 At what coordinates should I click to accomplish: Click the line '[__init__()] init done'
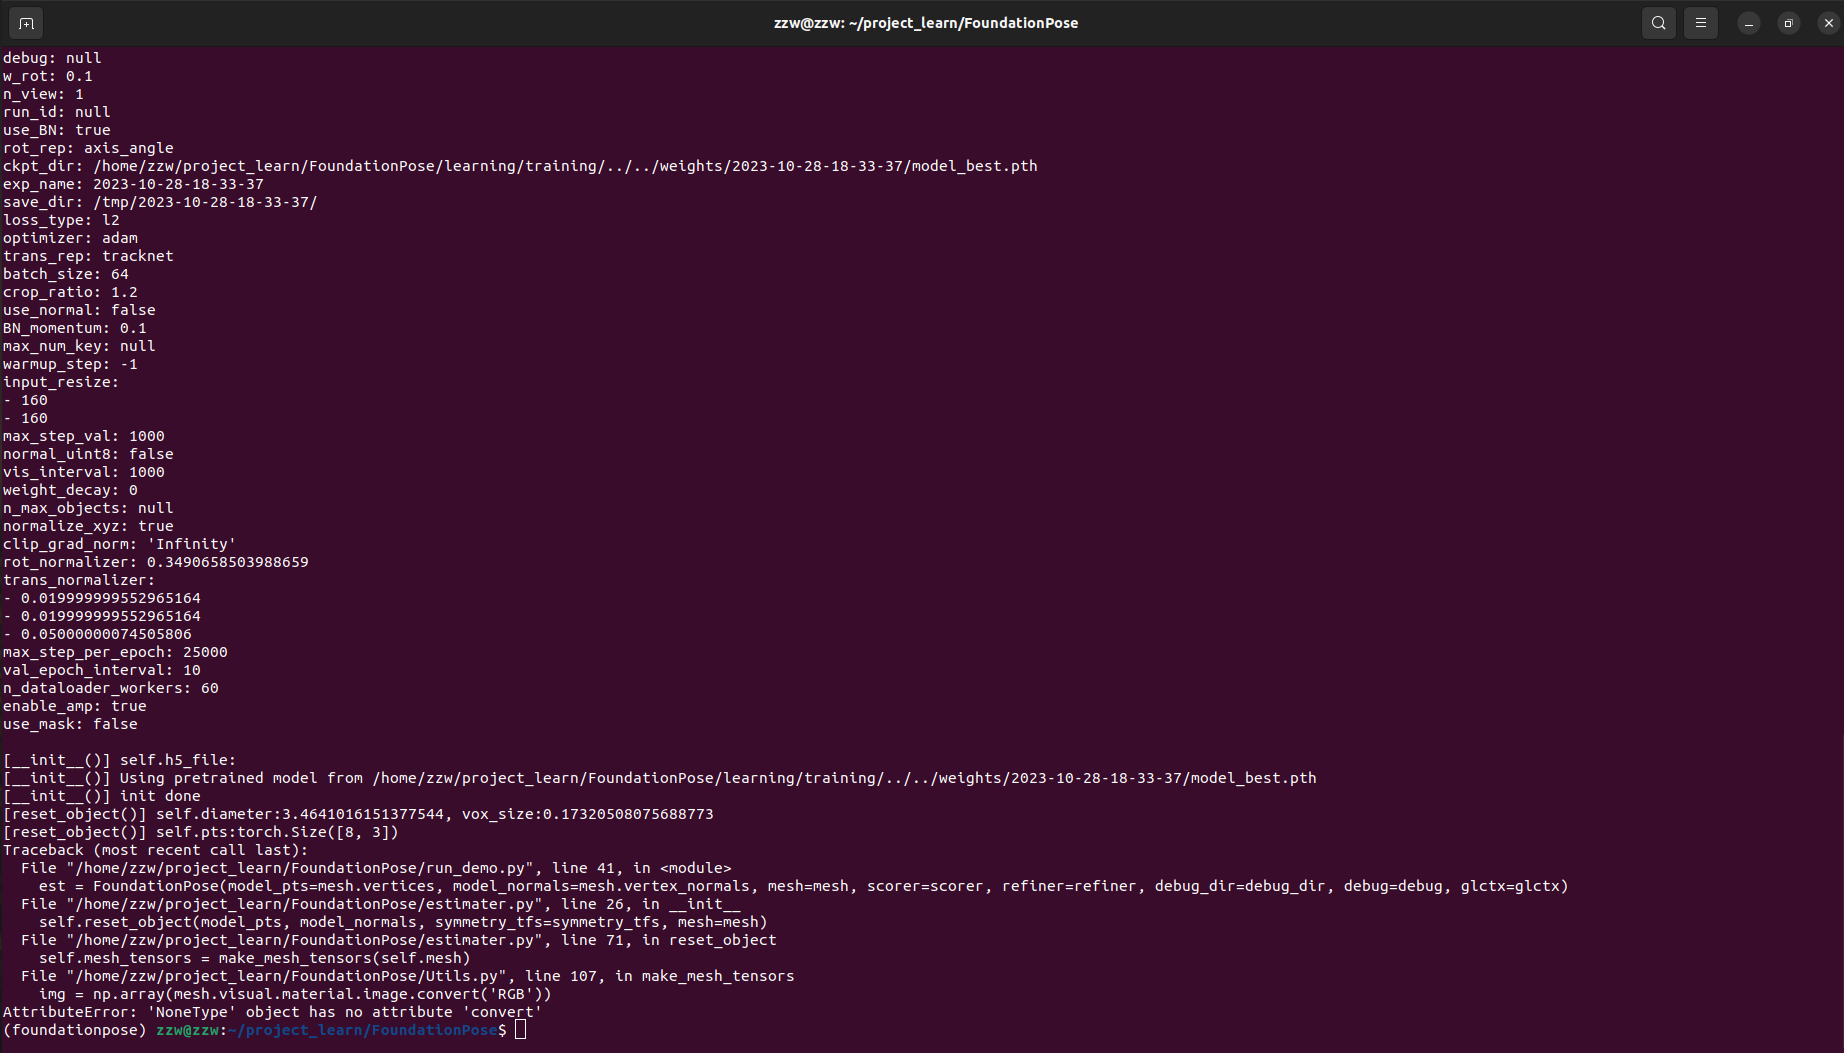coord(102,796)
